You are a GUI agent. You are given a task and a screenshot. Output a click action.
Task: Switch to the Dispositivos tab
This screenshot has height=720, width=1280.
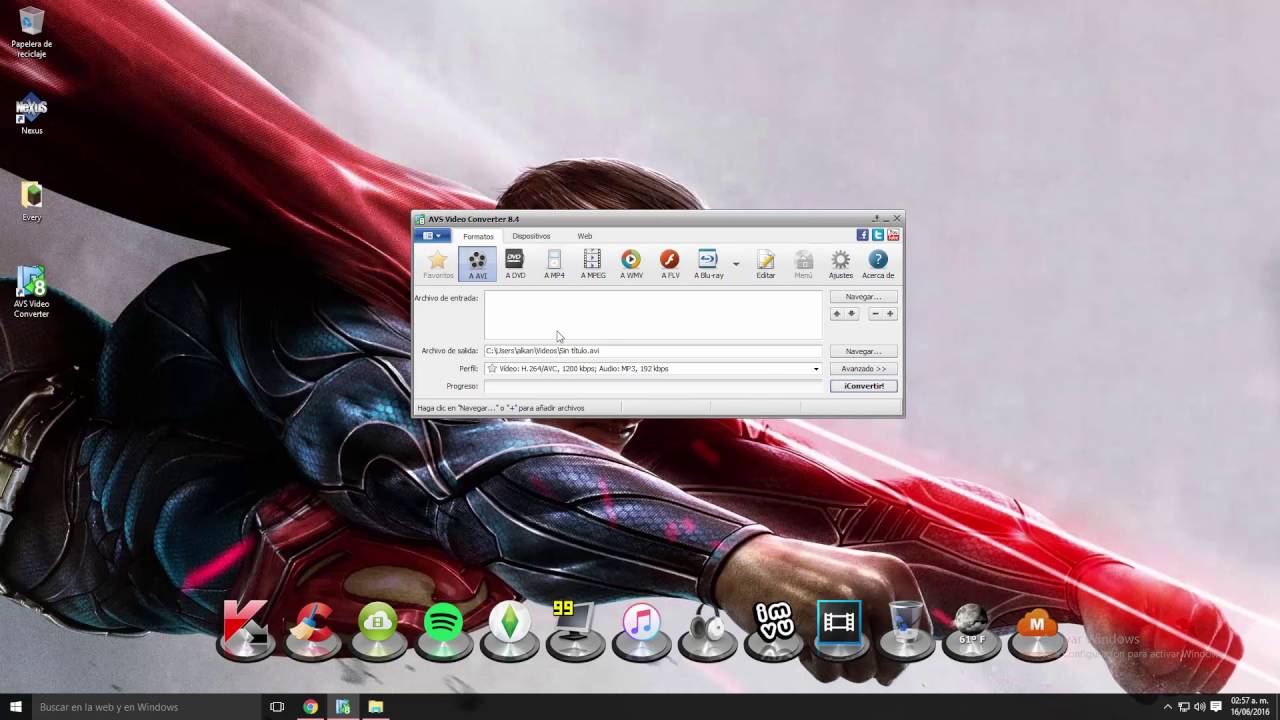click(531, 236)
